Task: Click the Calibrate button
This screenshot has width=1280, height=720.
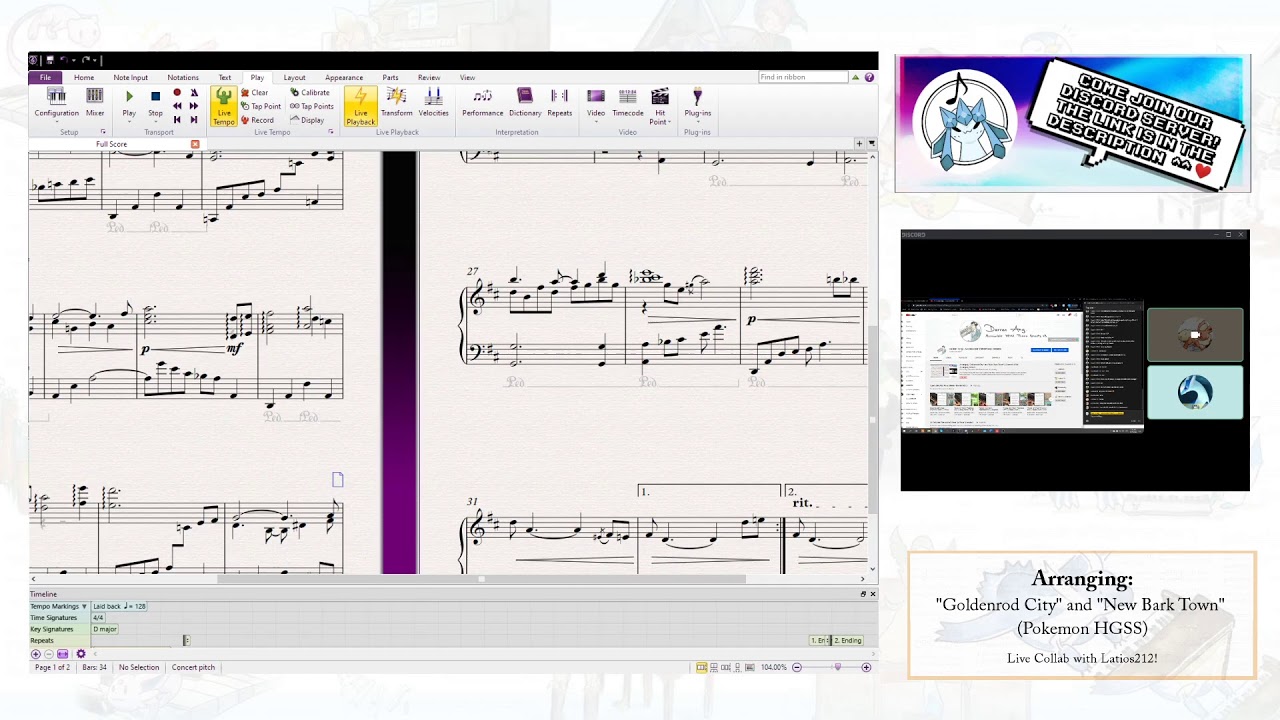Action: pos(310,92)
